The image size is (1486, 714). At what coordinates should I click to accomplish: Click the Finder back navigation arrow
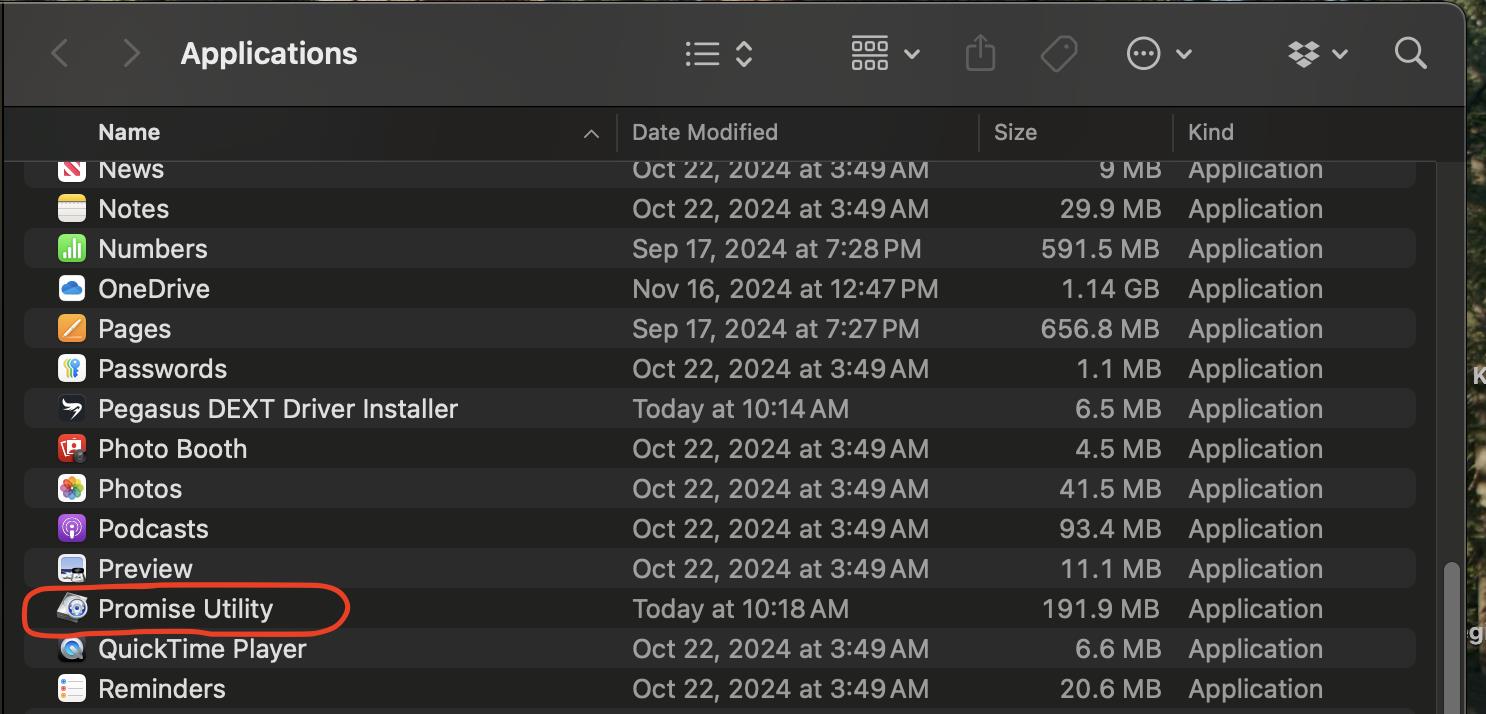click(60, 54)
